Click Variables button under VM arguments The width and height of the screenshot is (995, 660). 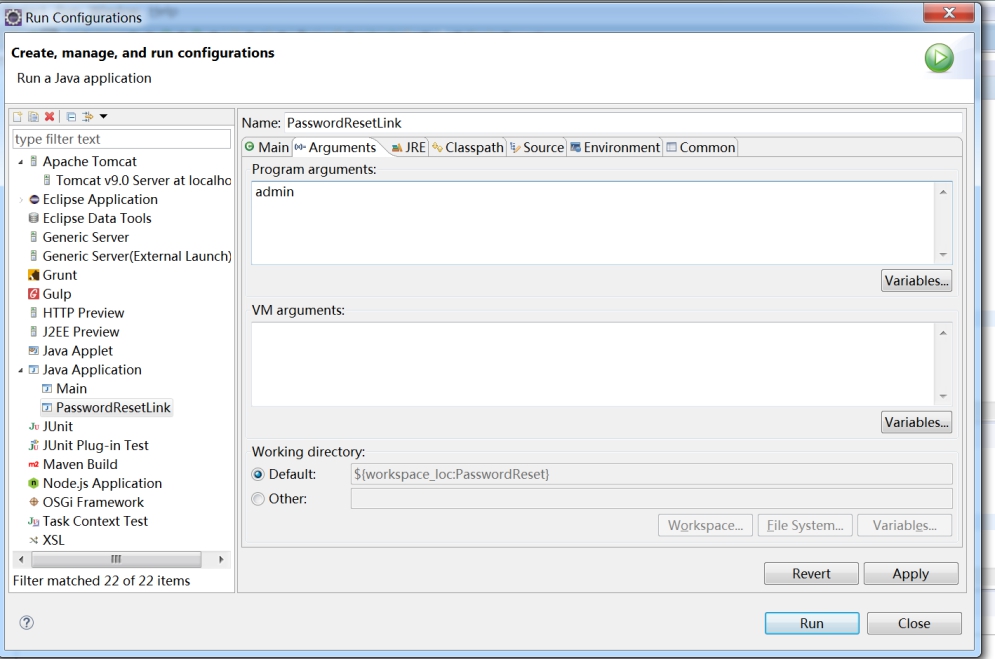coord(916,422)
